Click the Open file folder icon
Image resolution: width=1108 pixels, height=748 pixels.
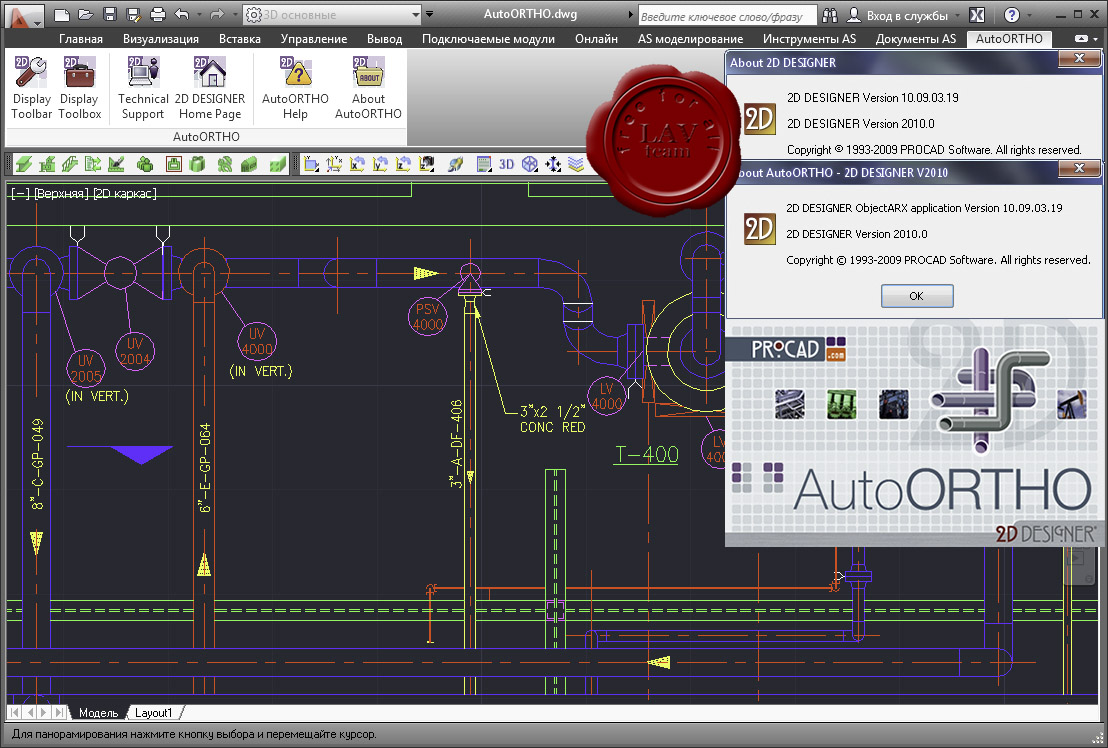(x=86, y=14)
